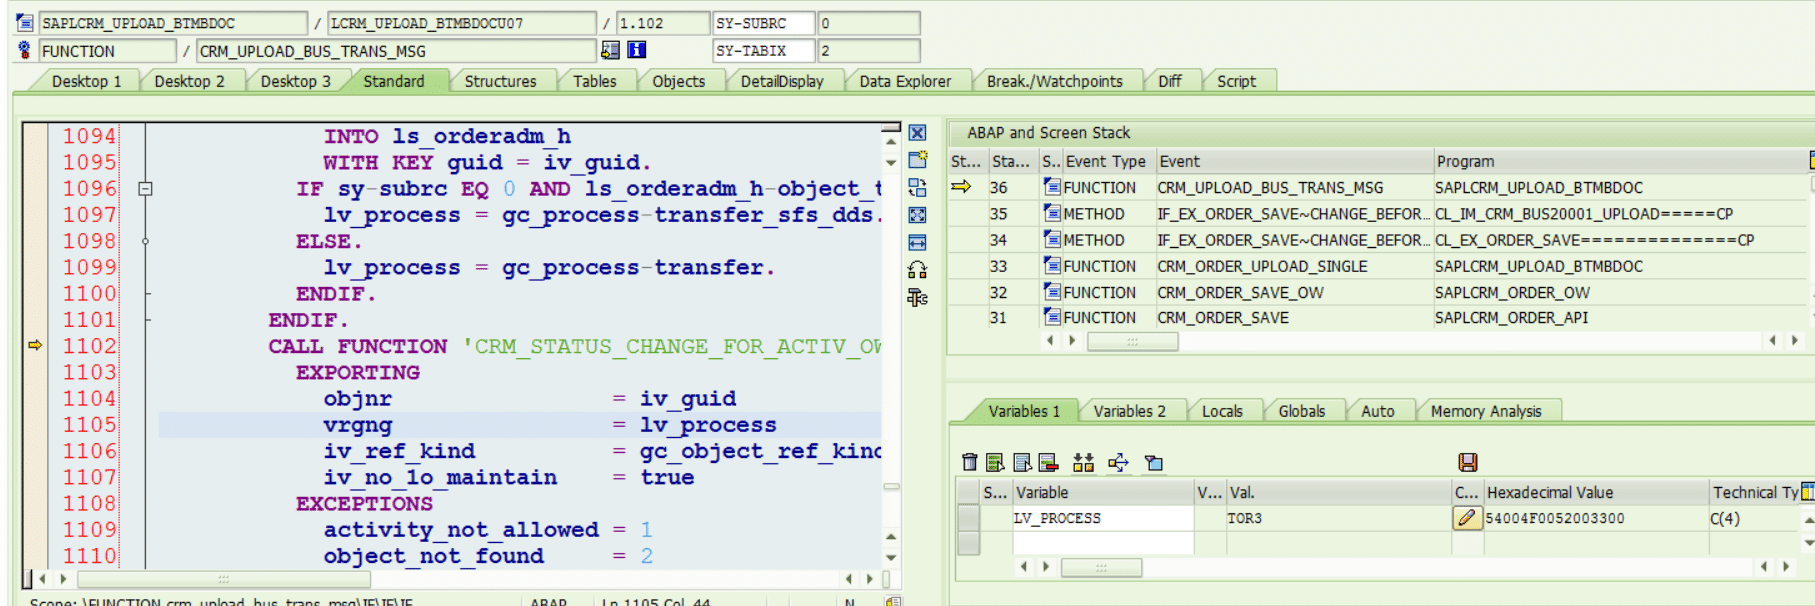Open the Locals variables tab

(1221, 411)
